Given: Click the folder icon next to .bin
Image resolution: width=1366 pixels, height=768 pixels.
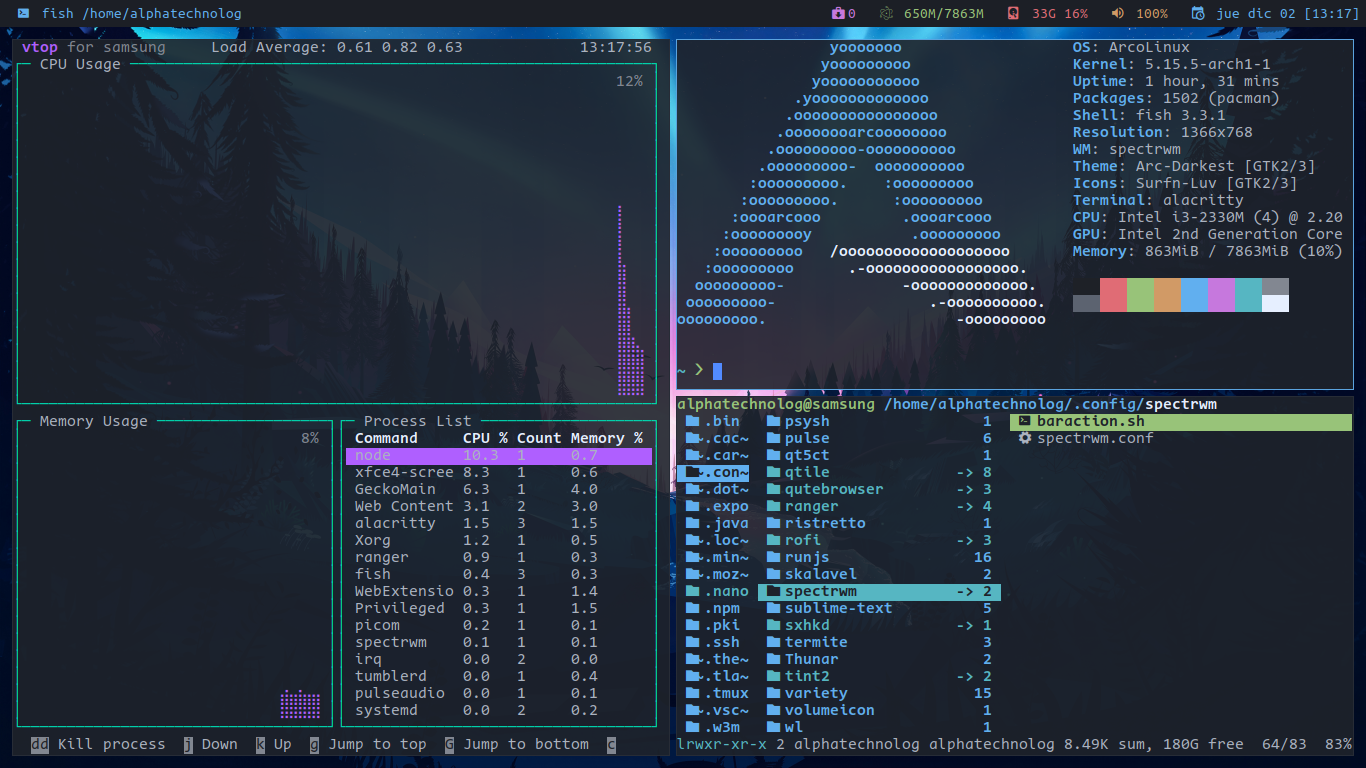Looking at the screenshot, I should 692,422.
